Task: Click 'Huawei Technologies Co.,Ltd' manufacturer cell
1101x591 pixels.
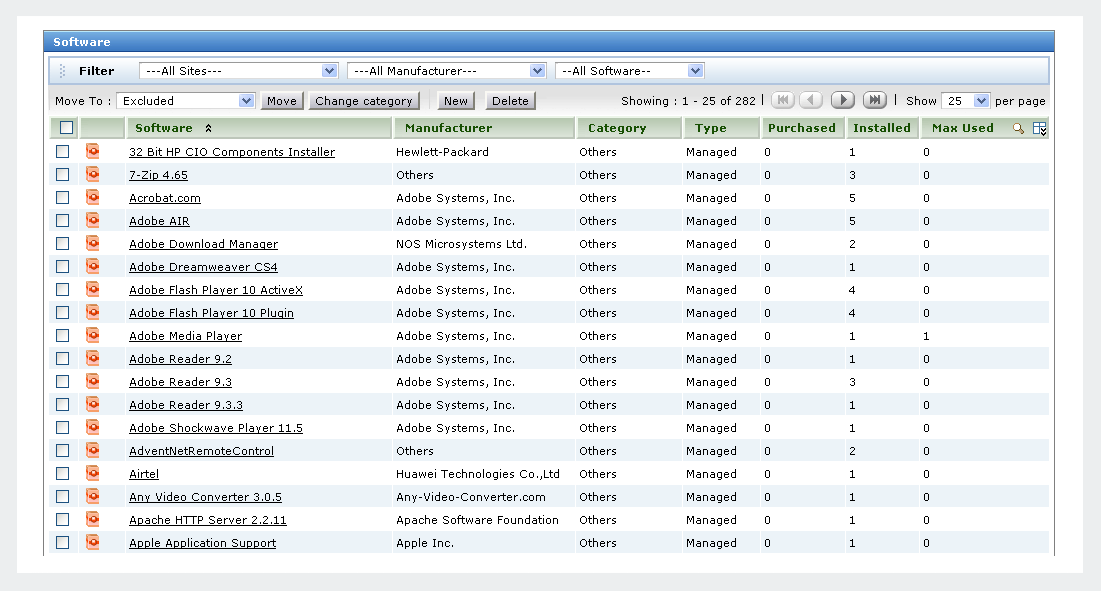Action: tap(477, 474)
